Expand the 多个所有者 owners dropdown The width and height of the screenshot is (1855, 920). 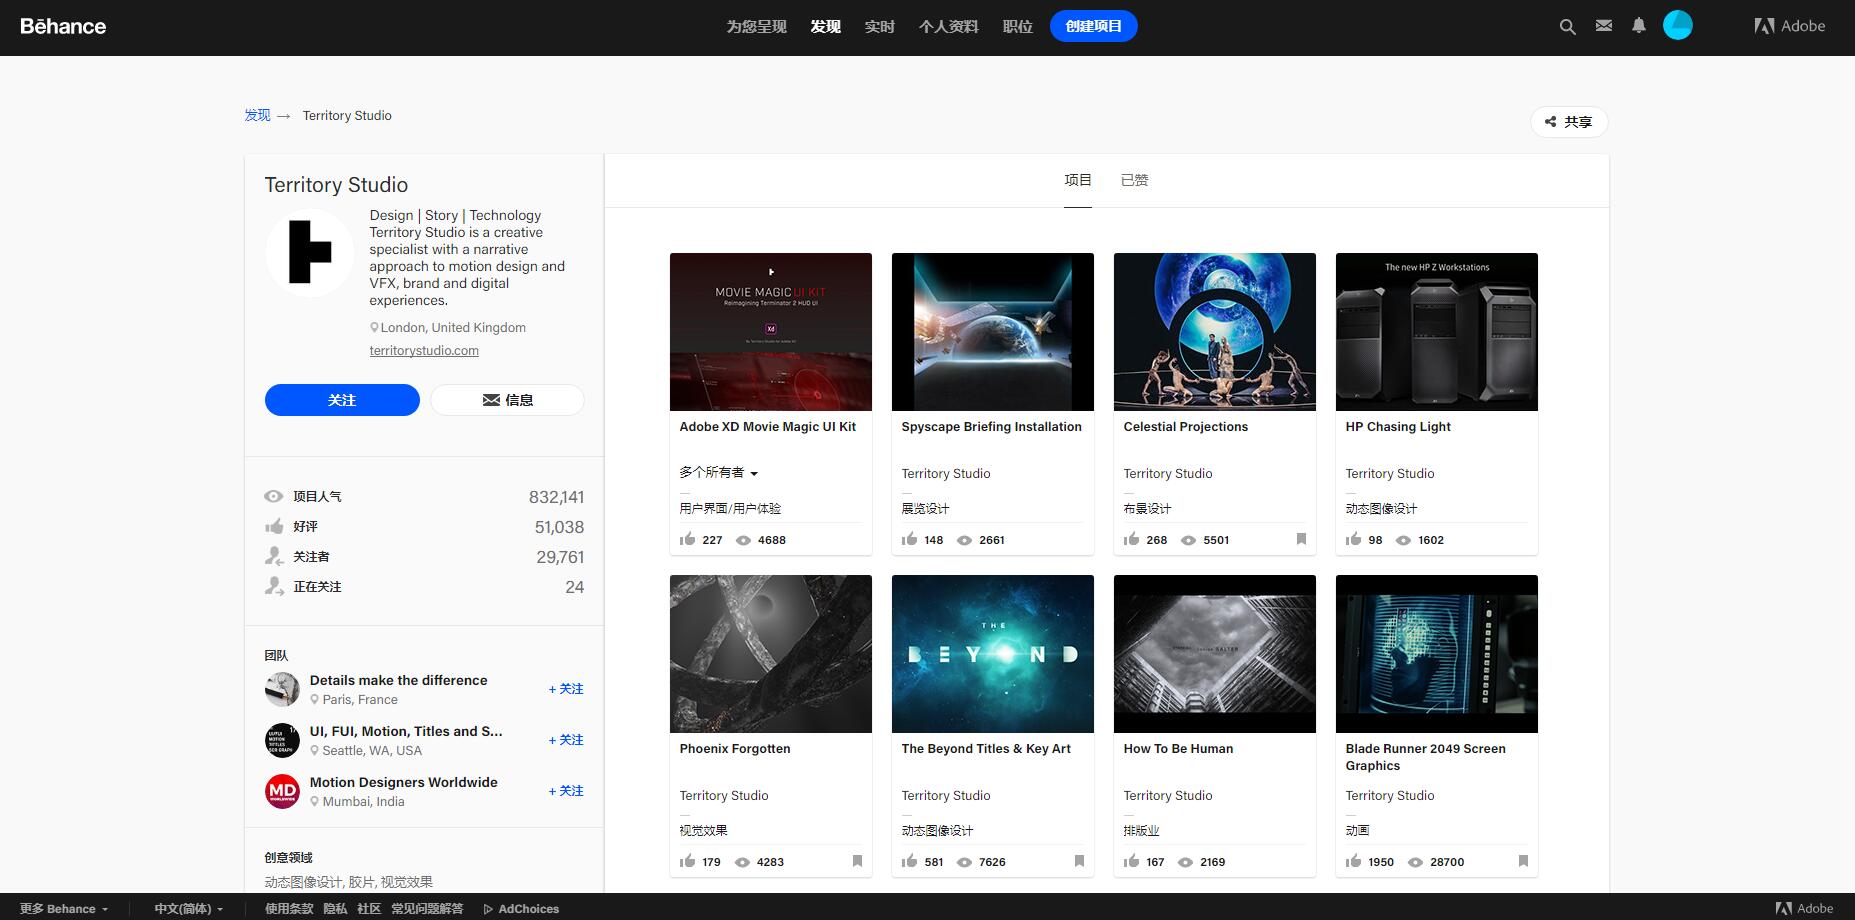[718, 472]
